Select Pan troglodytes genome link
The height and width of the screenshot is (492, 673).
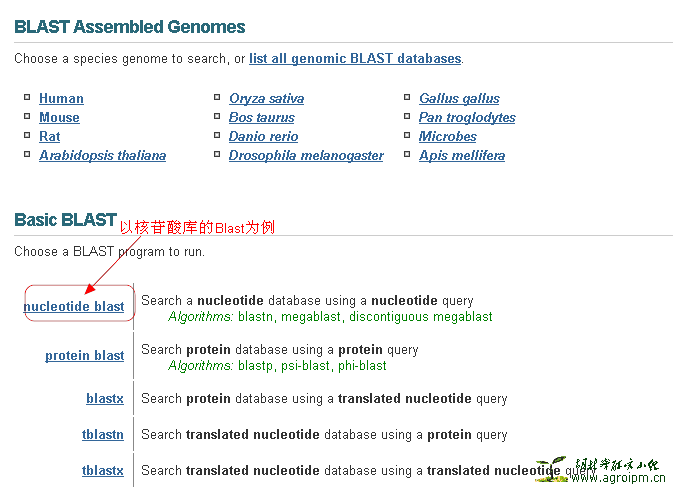[467, 117]
